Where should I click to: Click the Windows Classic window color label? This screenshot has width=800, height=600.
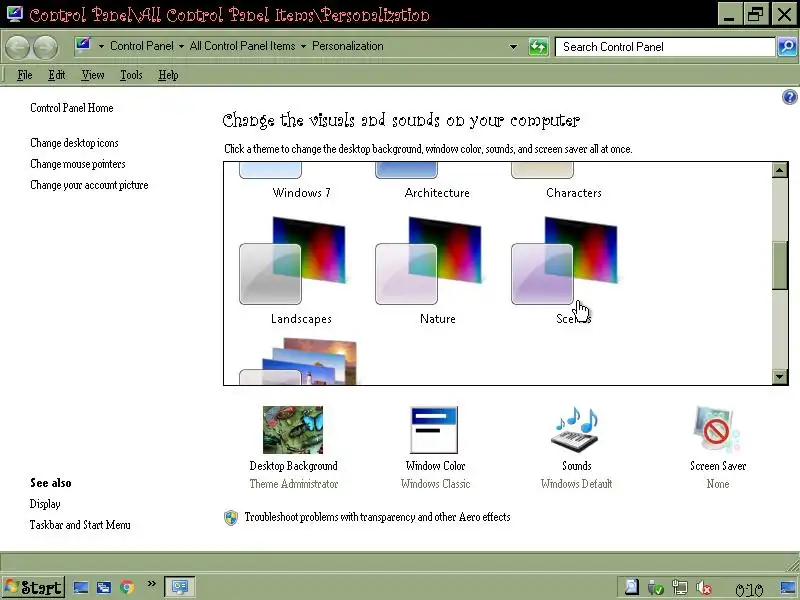pyautogui.click(x=435, y=484)
